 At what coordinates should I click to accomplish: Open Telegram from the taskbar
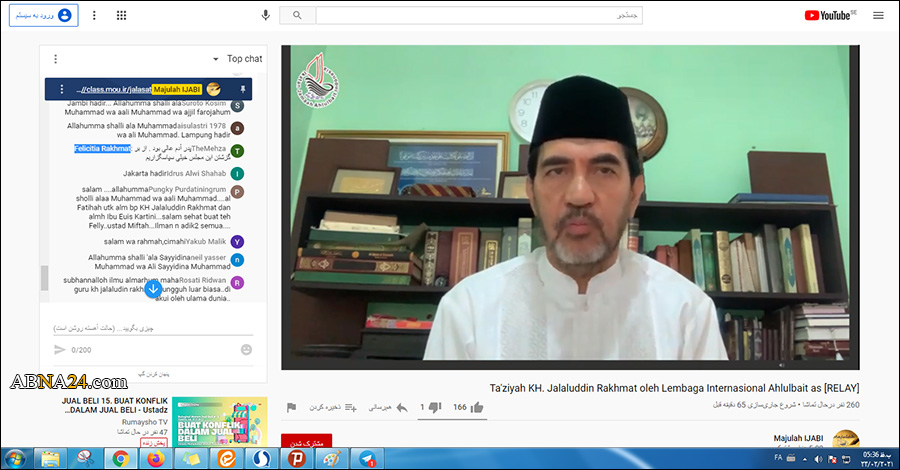(366, 458)
